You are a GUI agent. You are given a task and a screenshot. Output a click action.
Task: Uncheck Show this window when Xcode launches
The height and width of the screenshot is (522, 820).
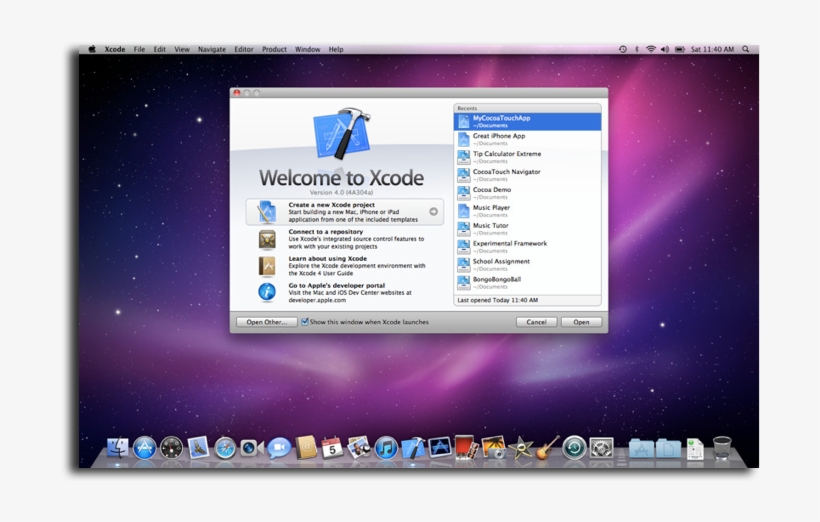(x=305, y=322)
